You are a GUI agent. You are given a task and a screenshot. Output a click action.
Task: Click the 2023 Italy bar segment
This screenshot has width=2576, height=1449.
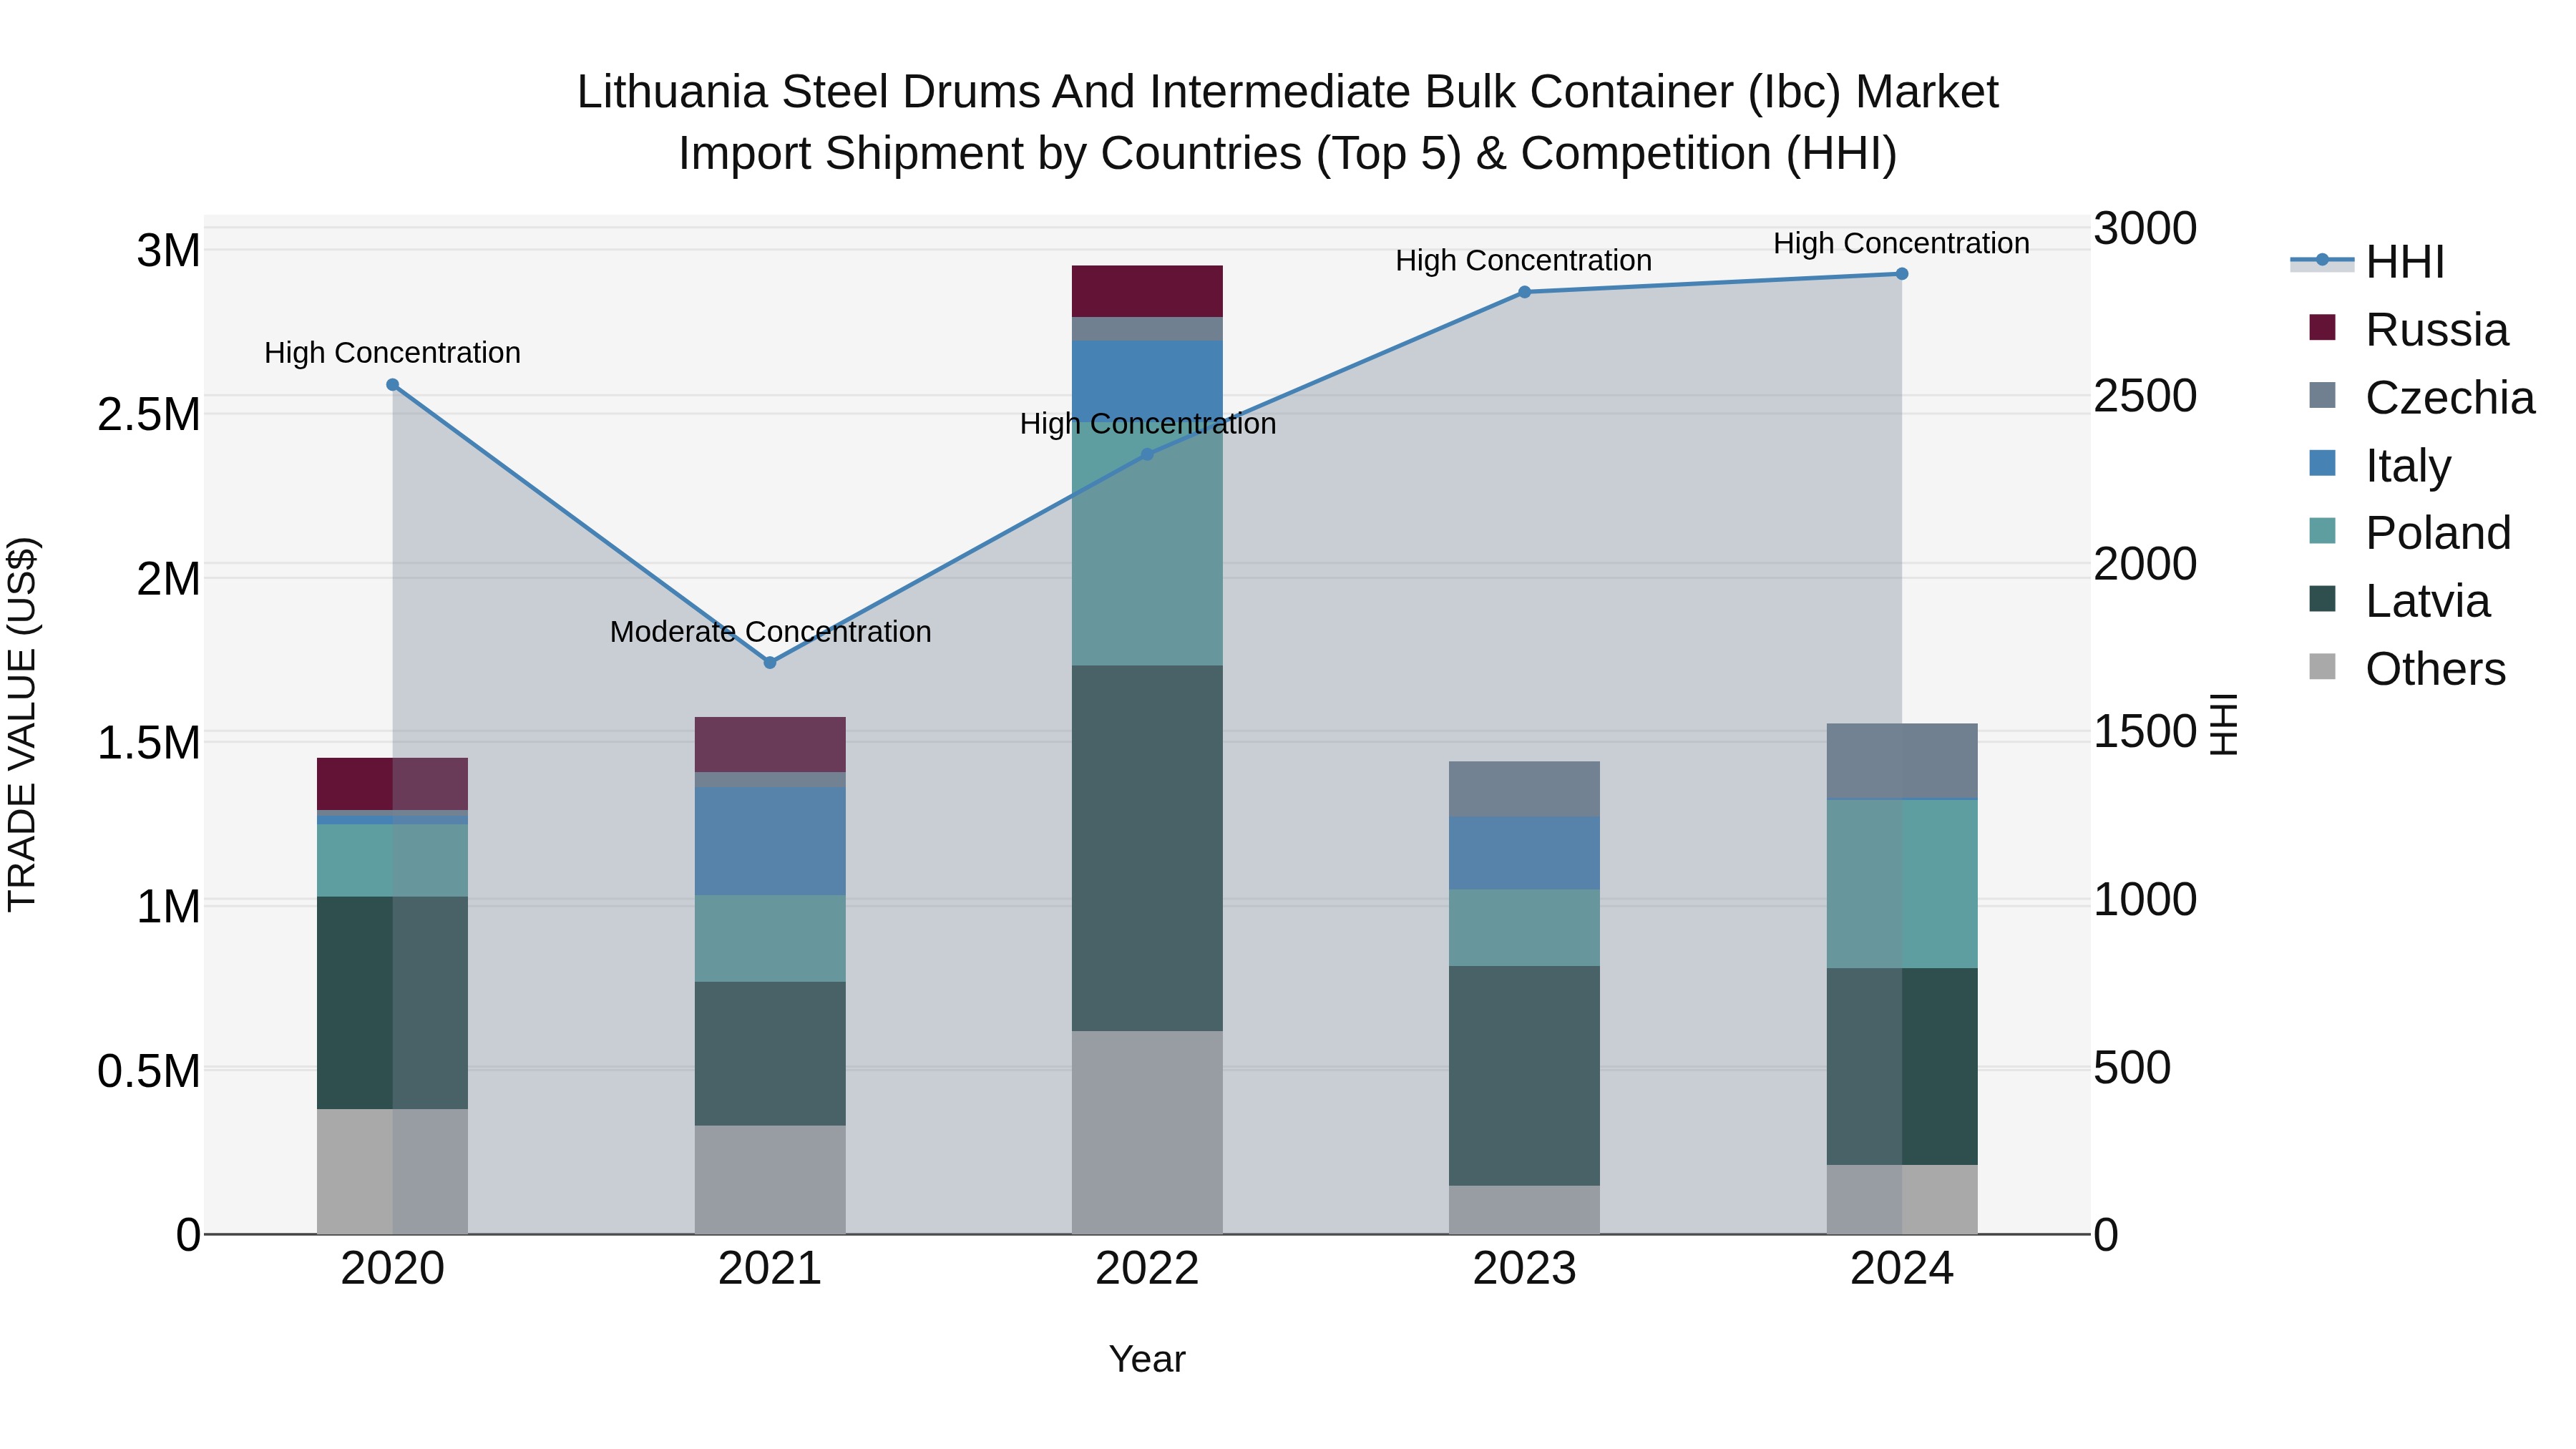(x=1524, y=853)
